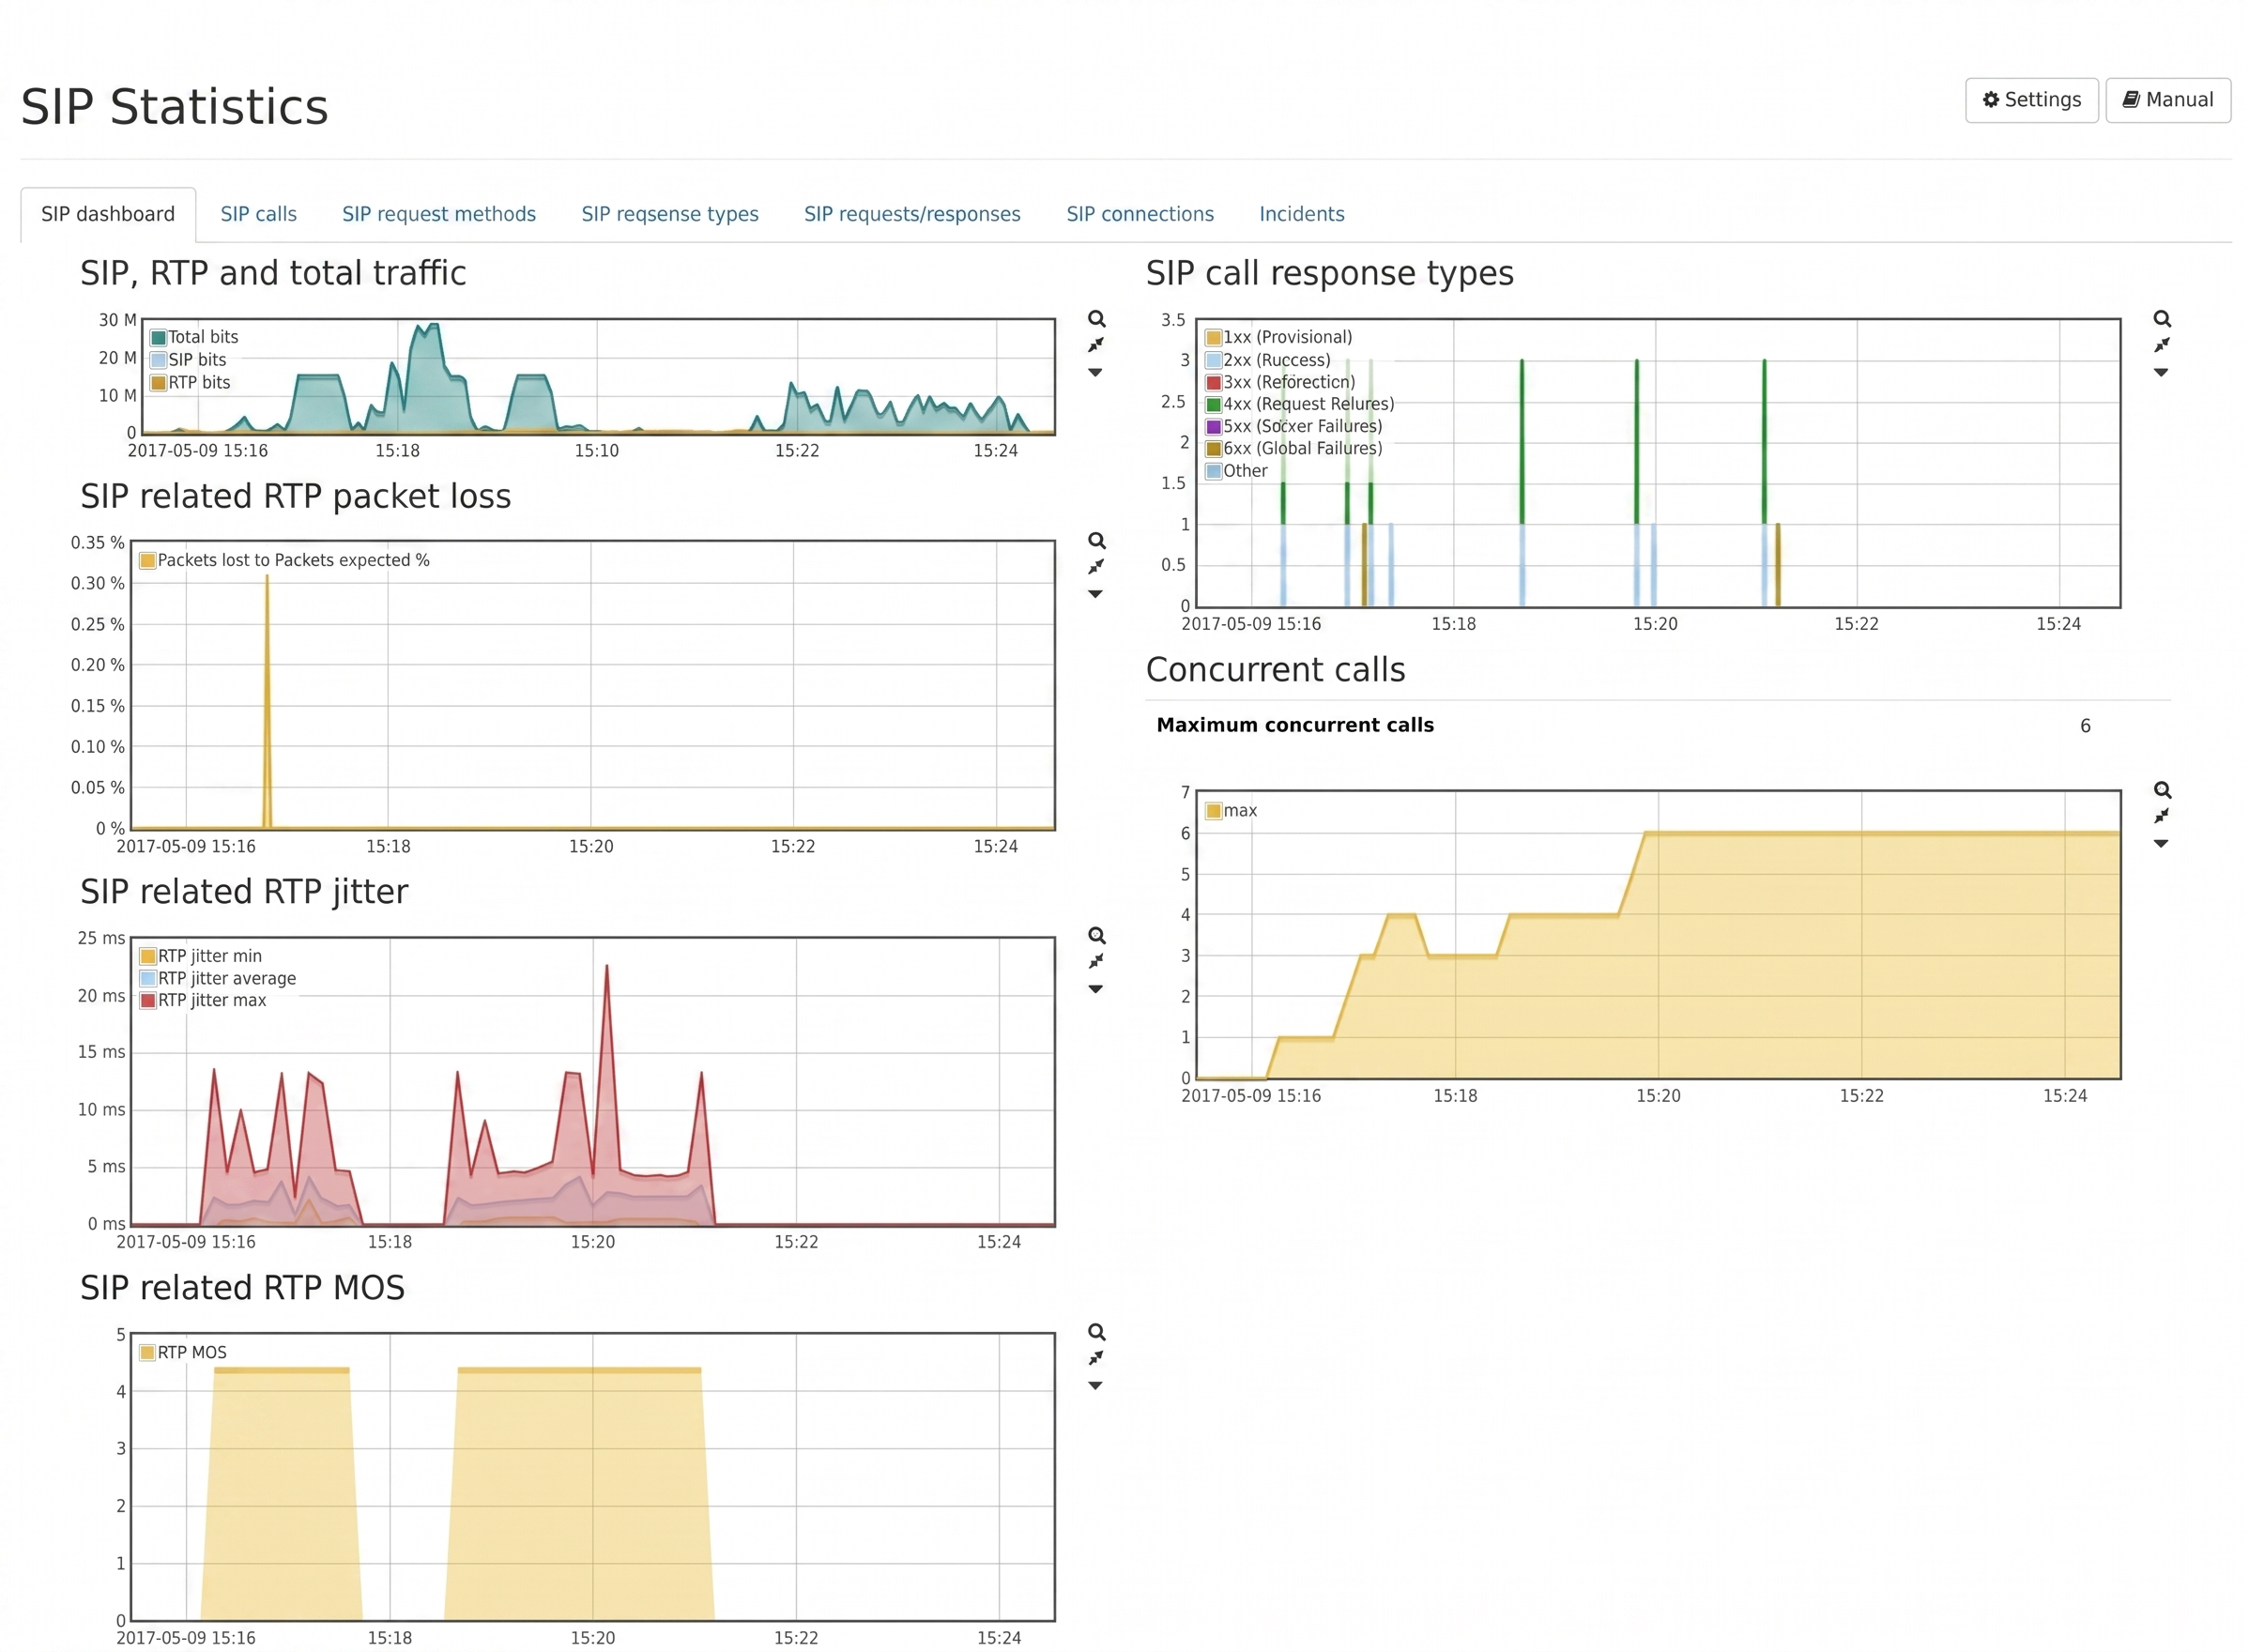2249x1652 pixels.
Task: Open dropdown caret for packet loss chart
Action: (1095, 594)
